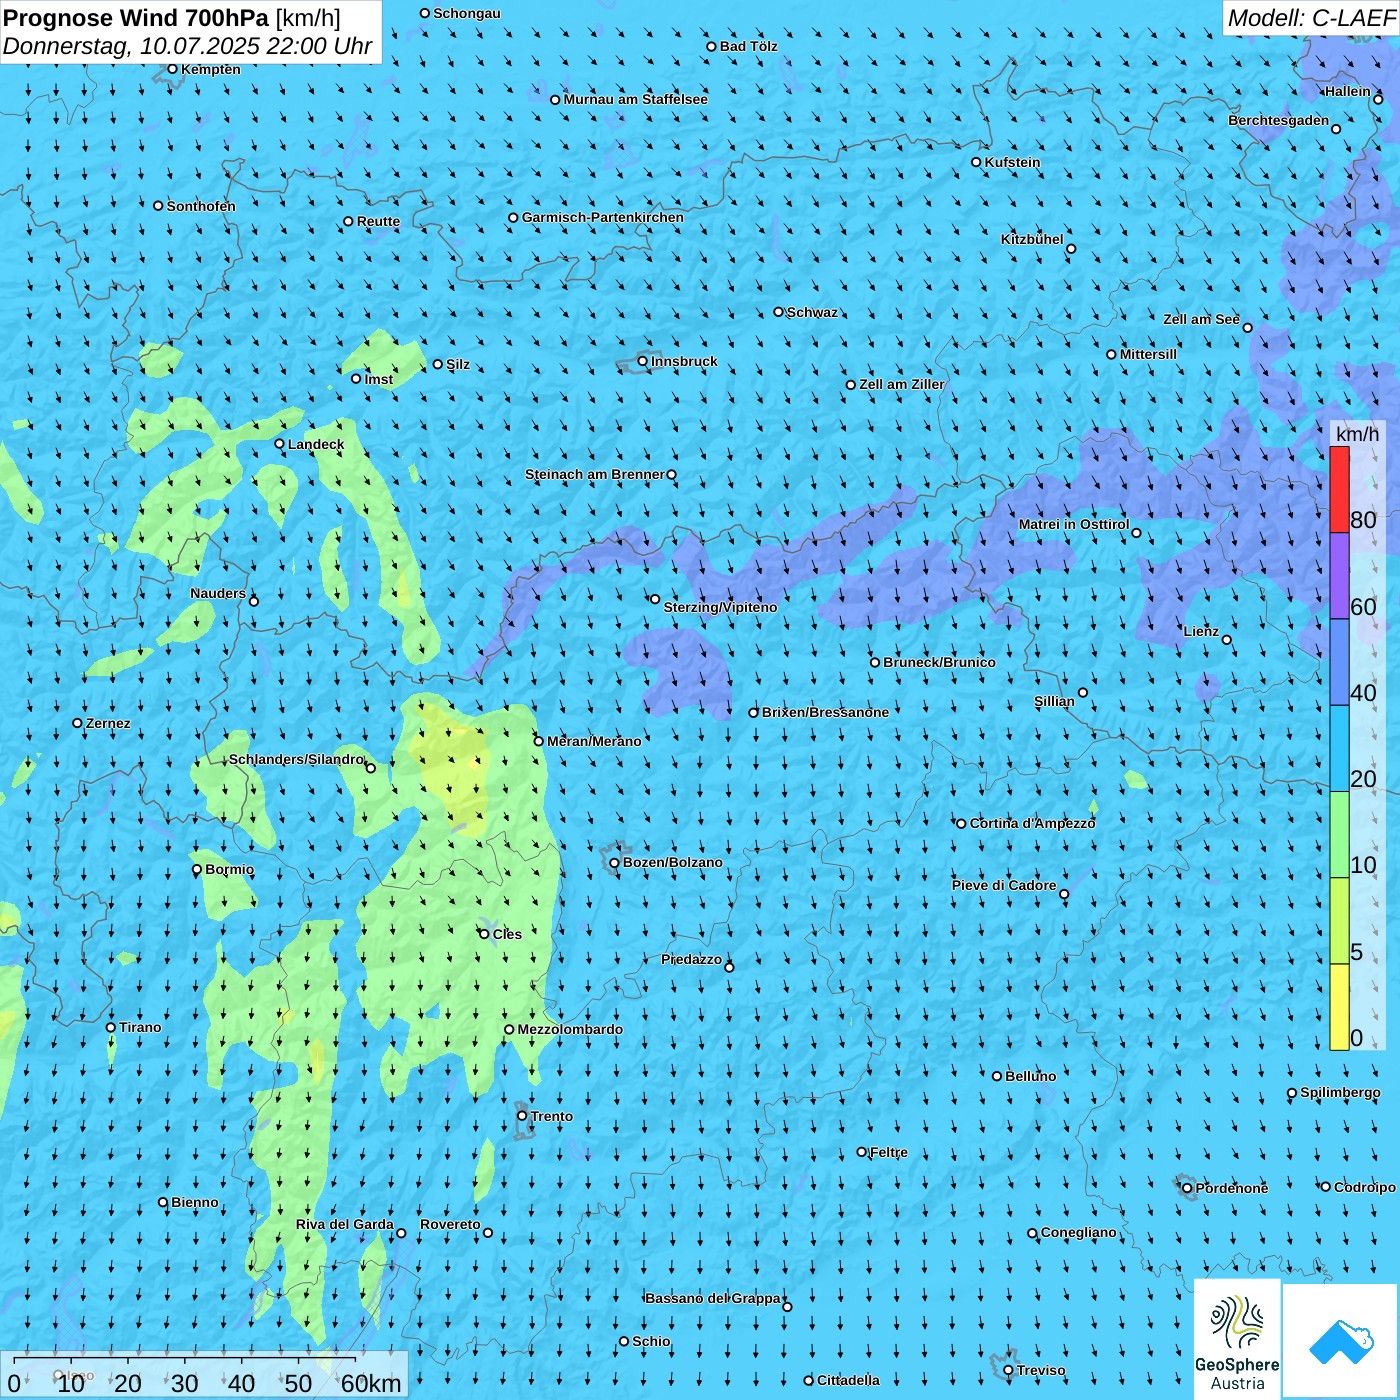Click the Bienno label

pos(195,1202)
